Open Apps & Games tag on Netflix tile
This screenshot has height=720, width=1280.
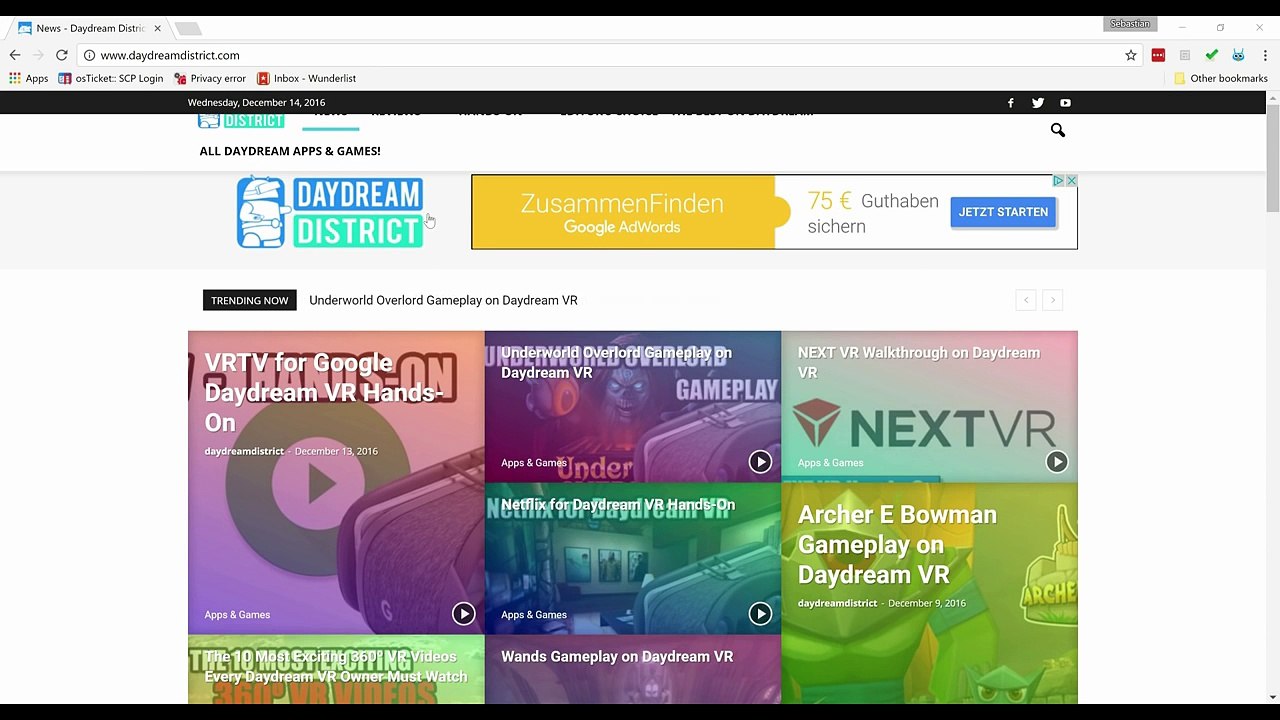click(534, 615)
